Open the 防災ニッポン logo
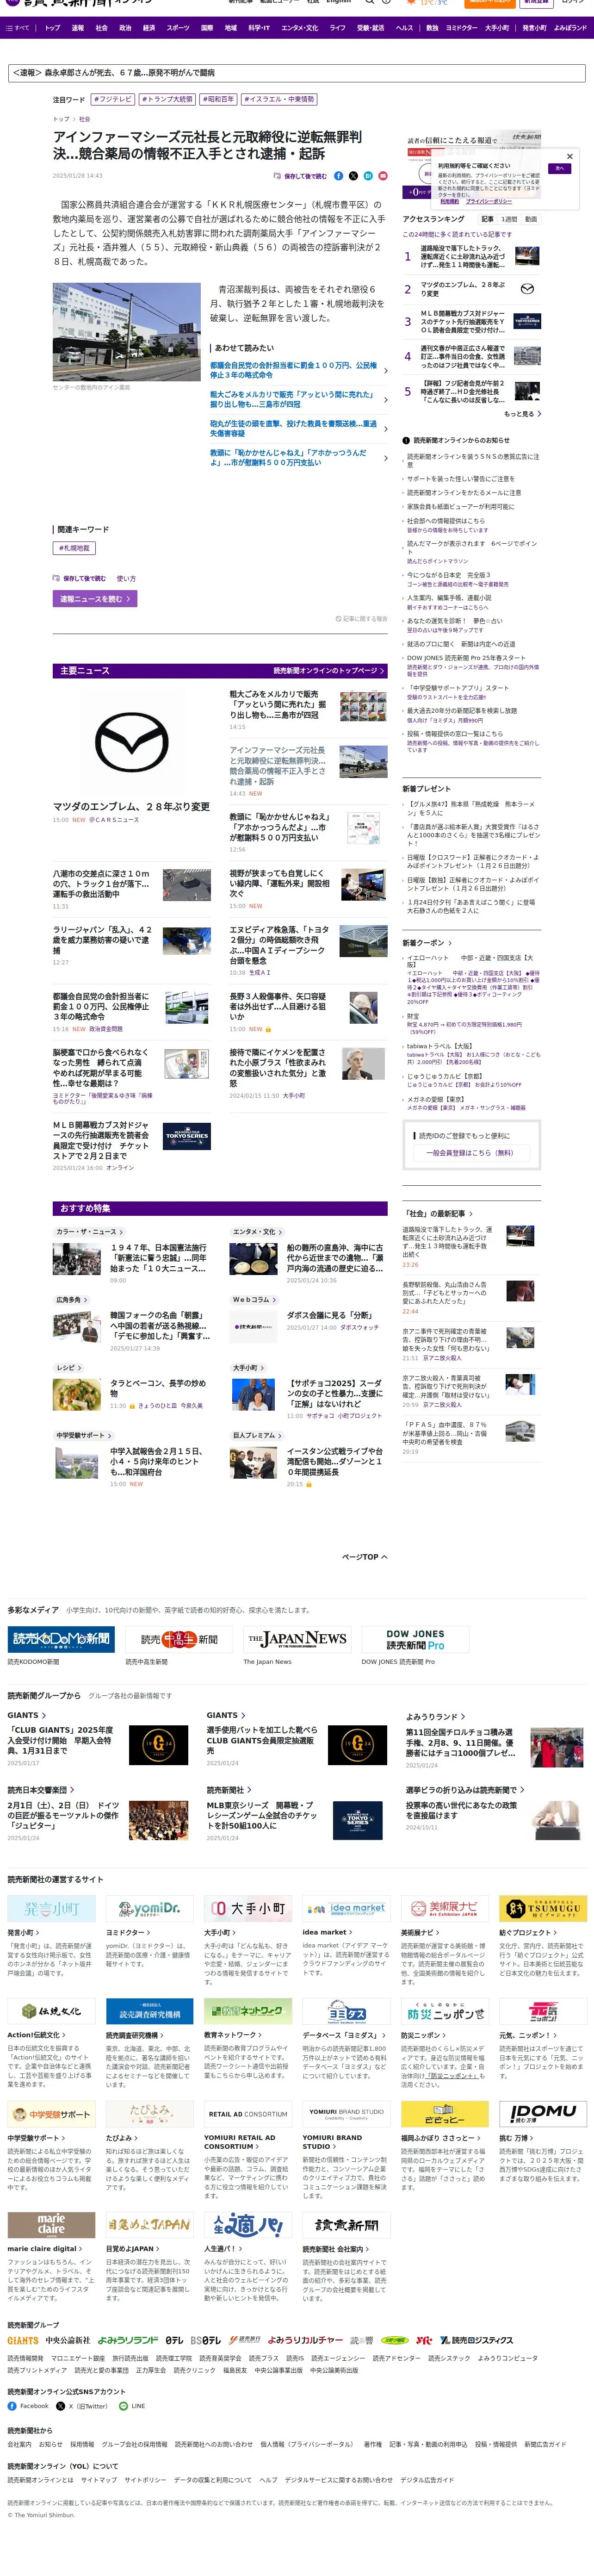The width and height of the screenshot is (594, 2576). [x=445, y=2012]
